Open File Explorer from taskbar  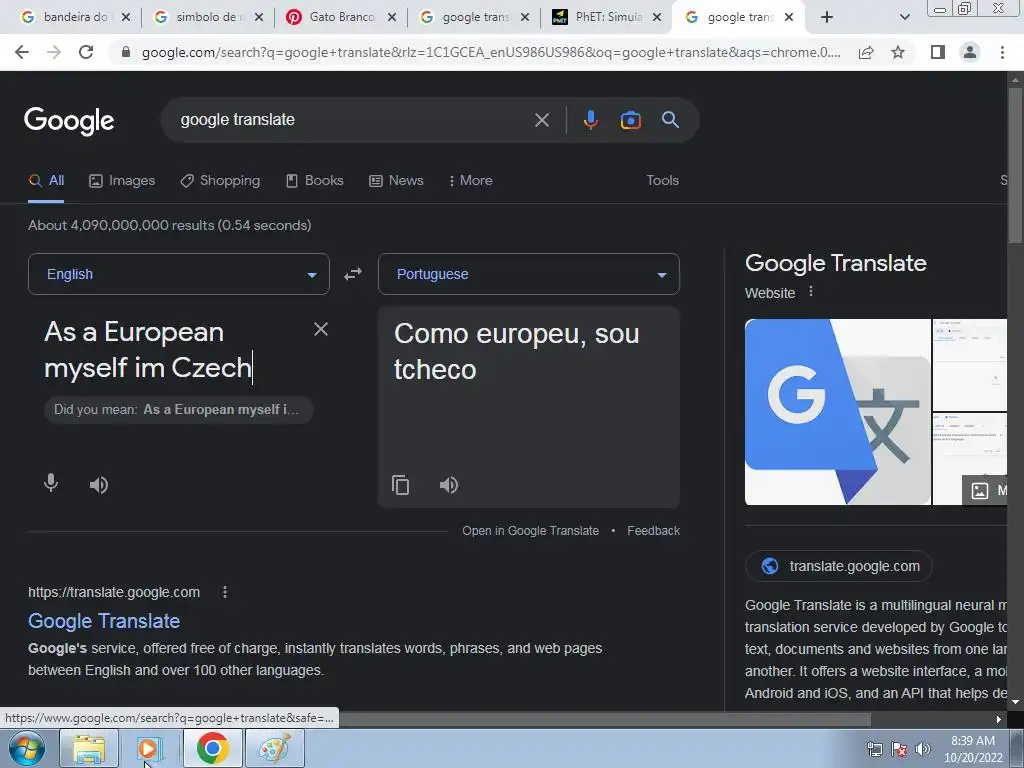coord(89,749)
